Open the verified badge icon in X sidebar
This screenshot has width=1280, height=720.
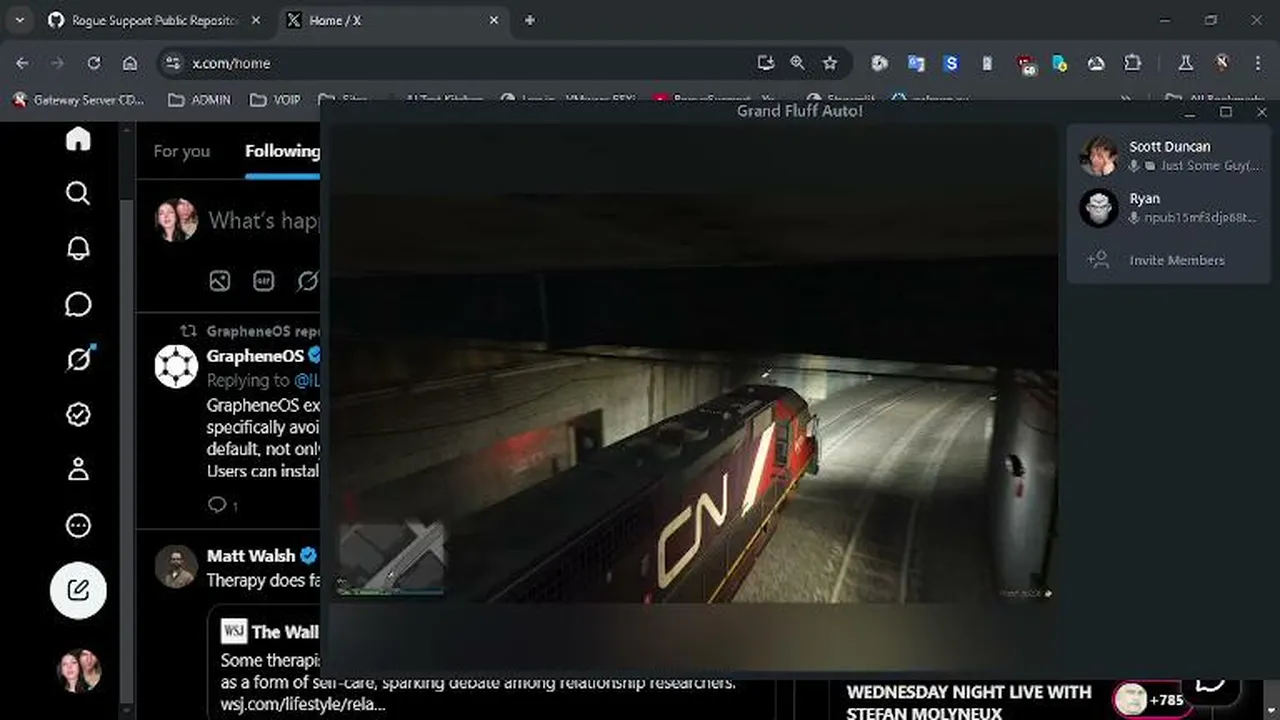pyautogui.click(x=78, y=414)
